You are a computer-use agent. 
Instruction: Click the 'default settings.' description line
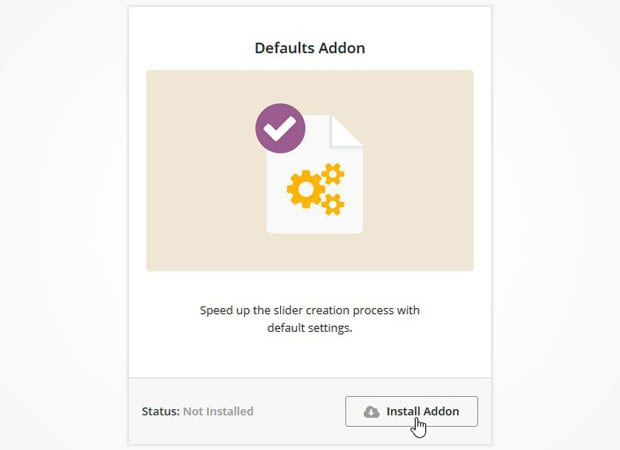click(310, 328)
